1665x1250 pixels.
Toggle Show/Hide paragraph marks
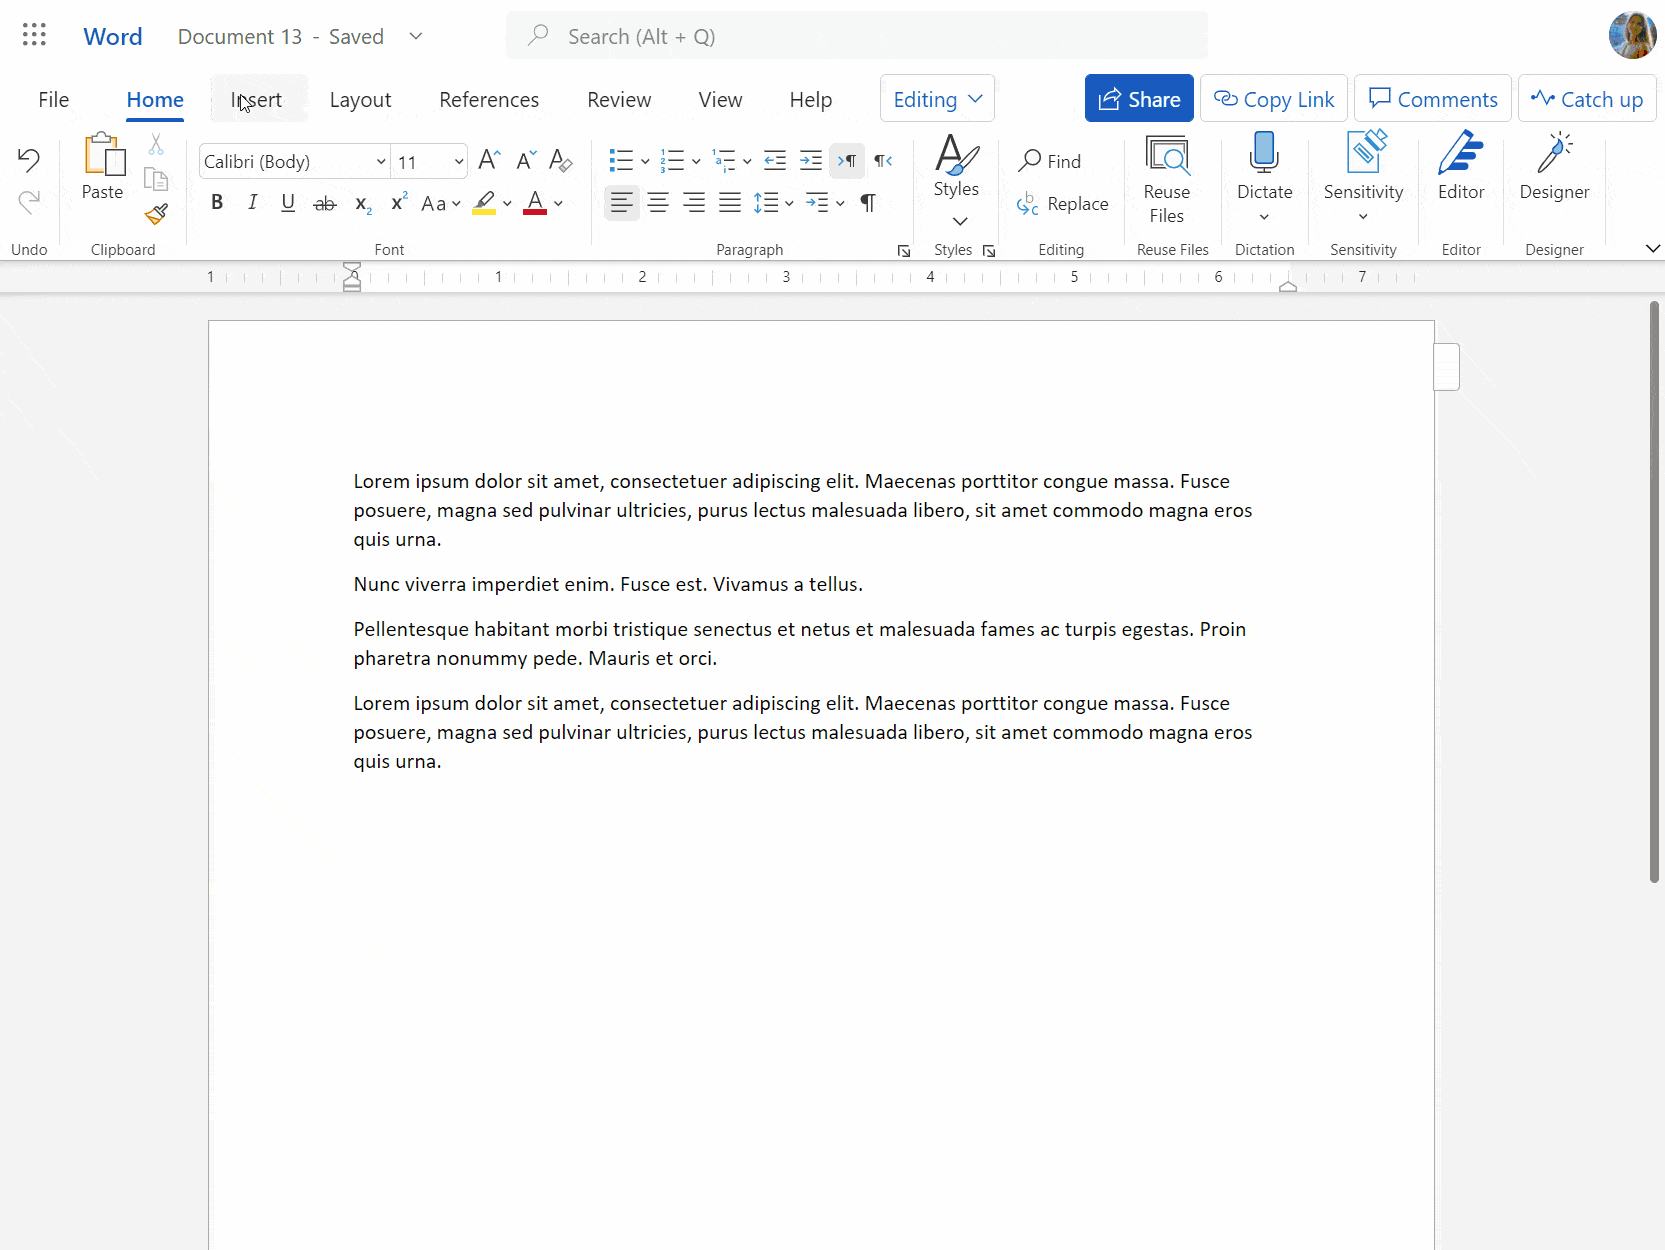click(868, 203)
